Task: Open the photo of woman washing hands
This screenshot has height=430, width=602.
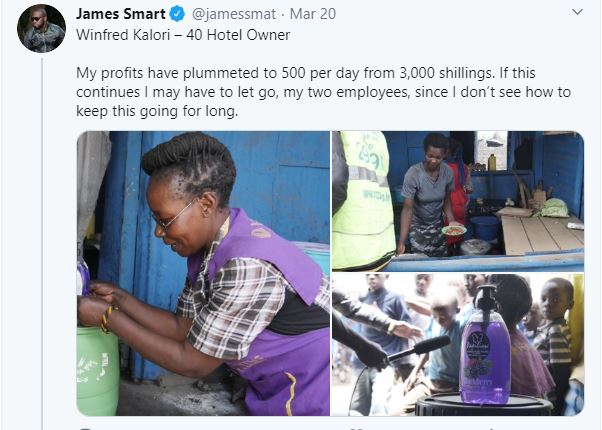Action: 203,273
